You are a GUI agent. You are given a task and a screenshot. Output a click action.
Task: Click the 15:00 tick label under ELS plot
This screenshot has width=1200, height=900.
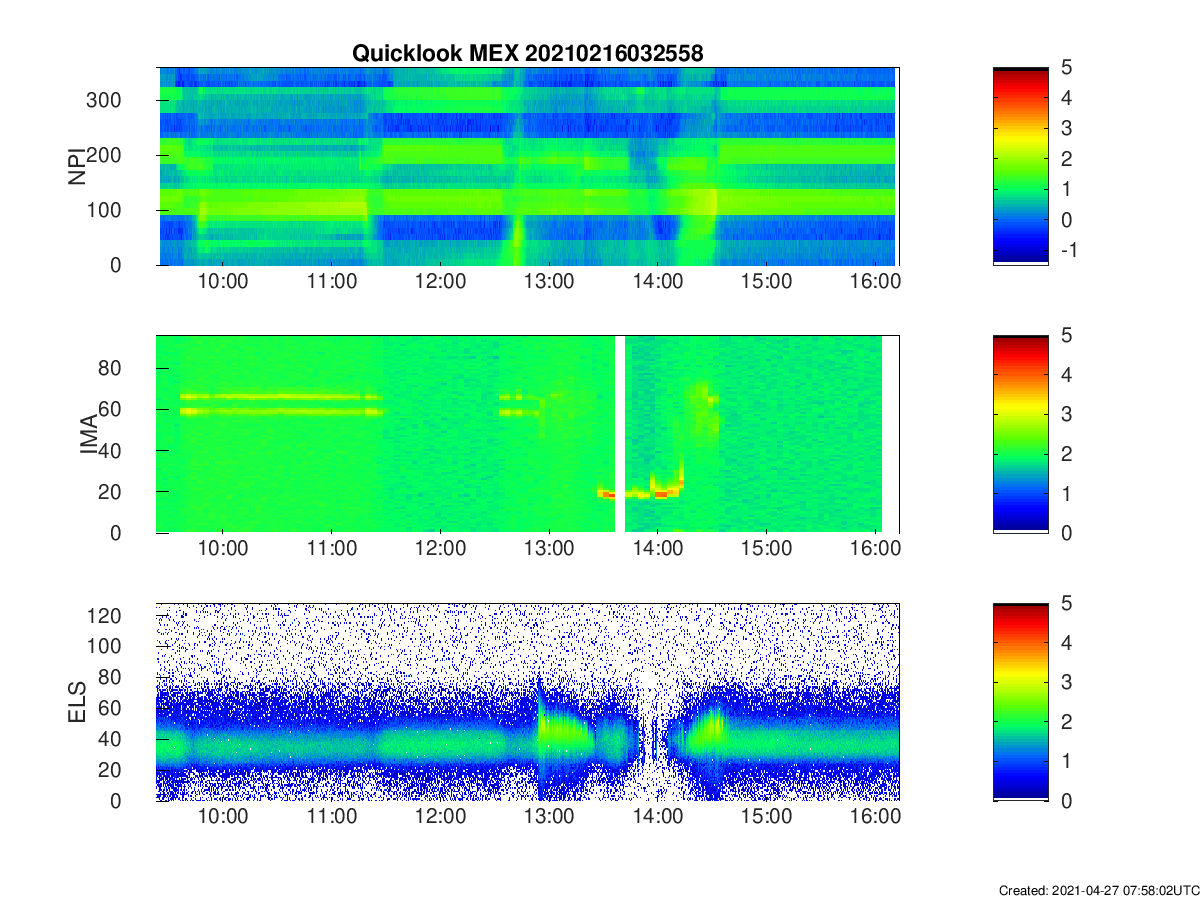(x=766, y=817)
